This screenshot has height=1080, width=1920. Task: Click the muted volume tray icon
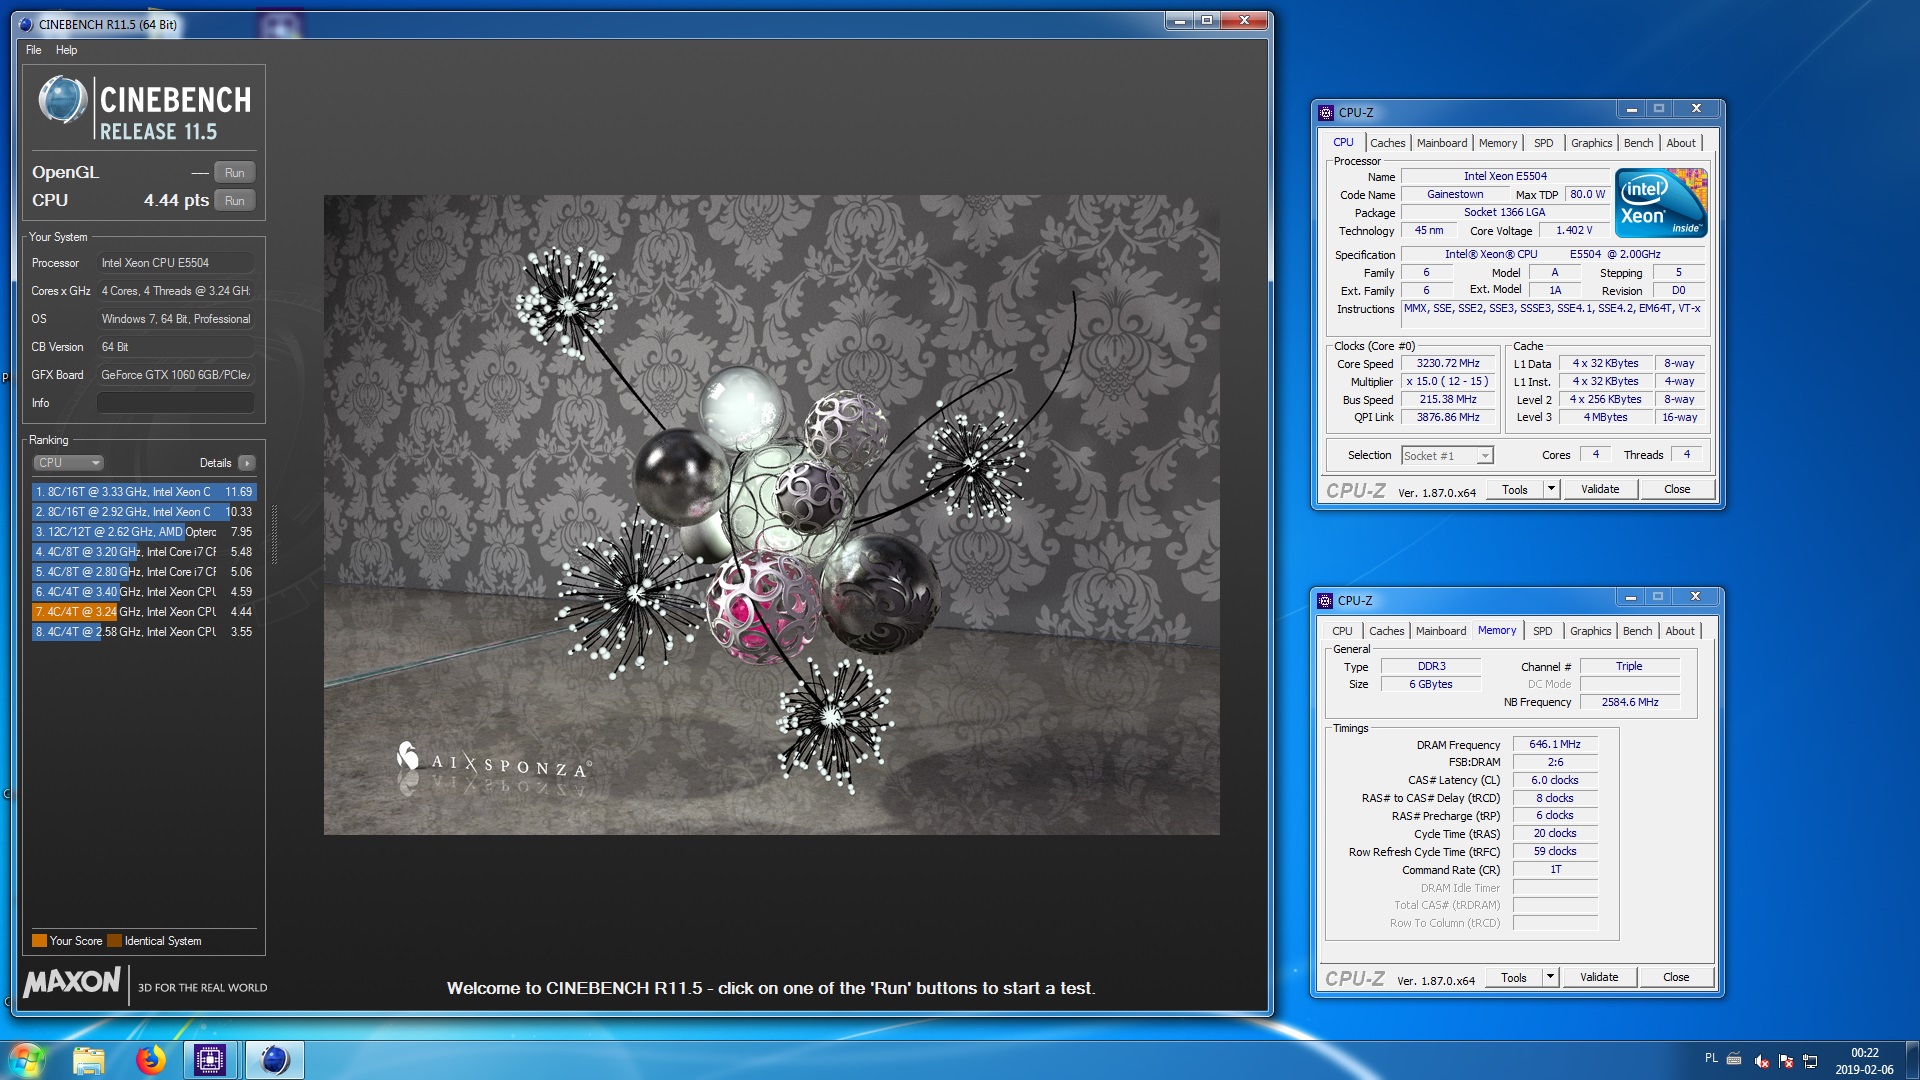(x=1761, y=1062)
